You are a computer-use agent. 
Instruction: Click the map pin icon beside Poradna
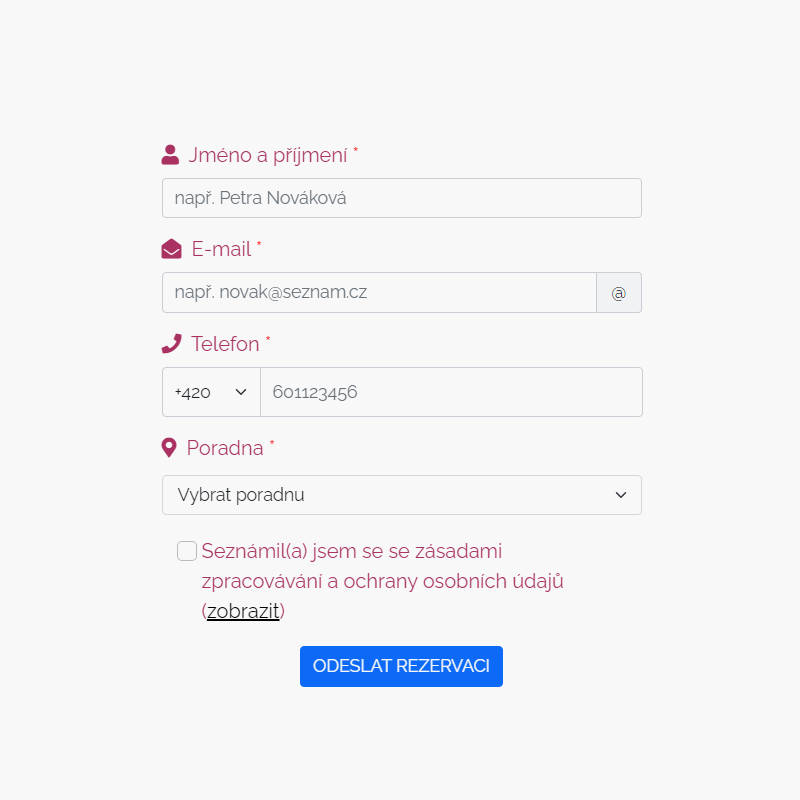pos(169,448)
